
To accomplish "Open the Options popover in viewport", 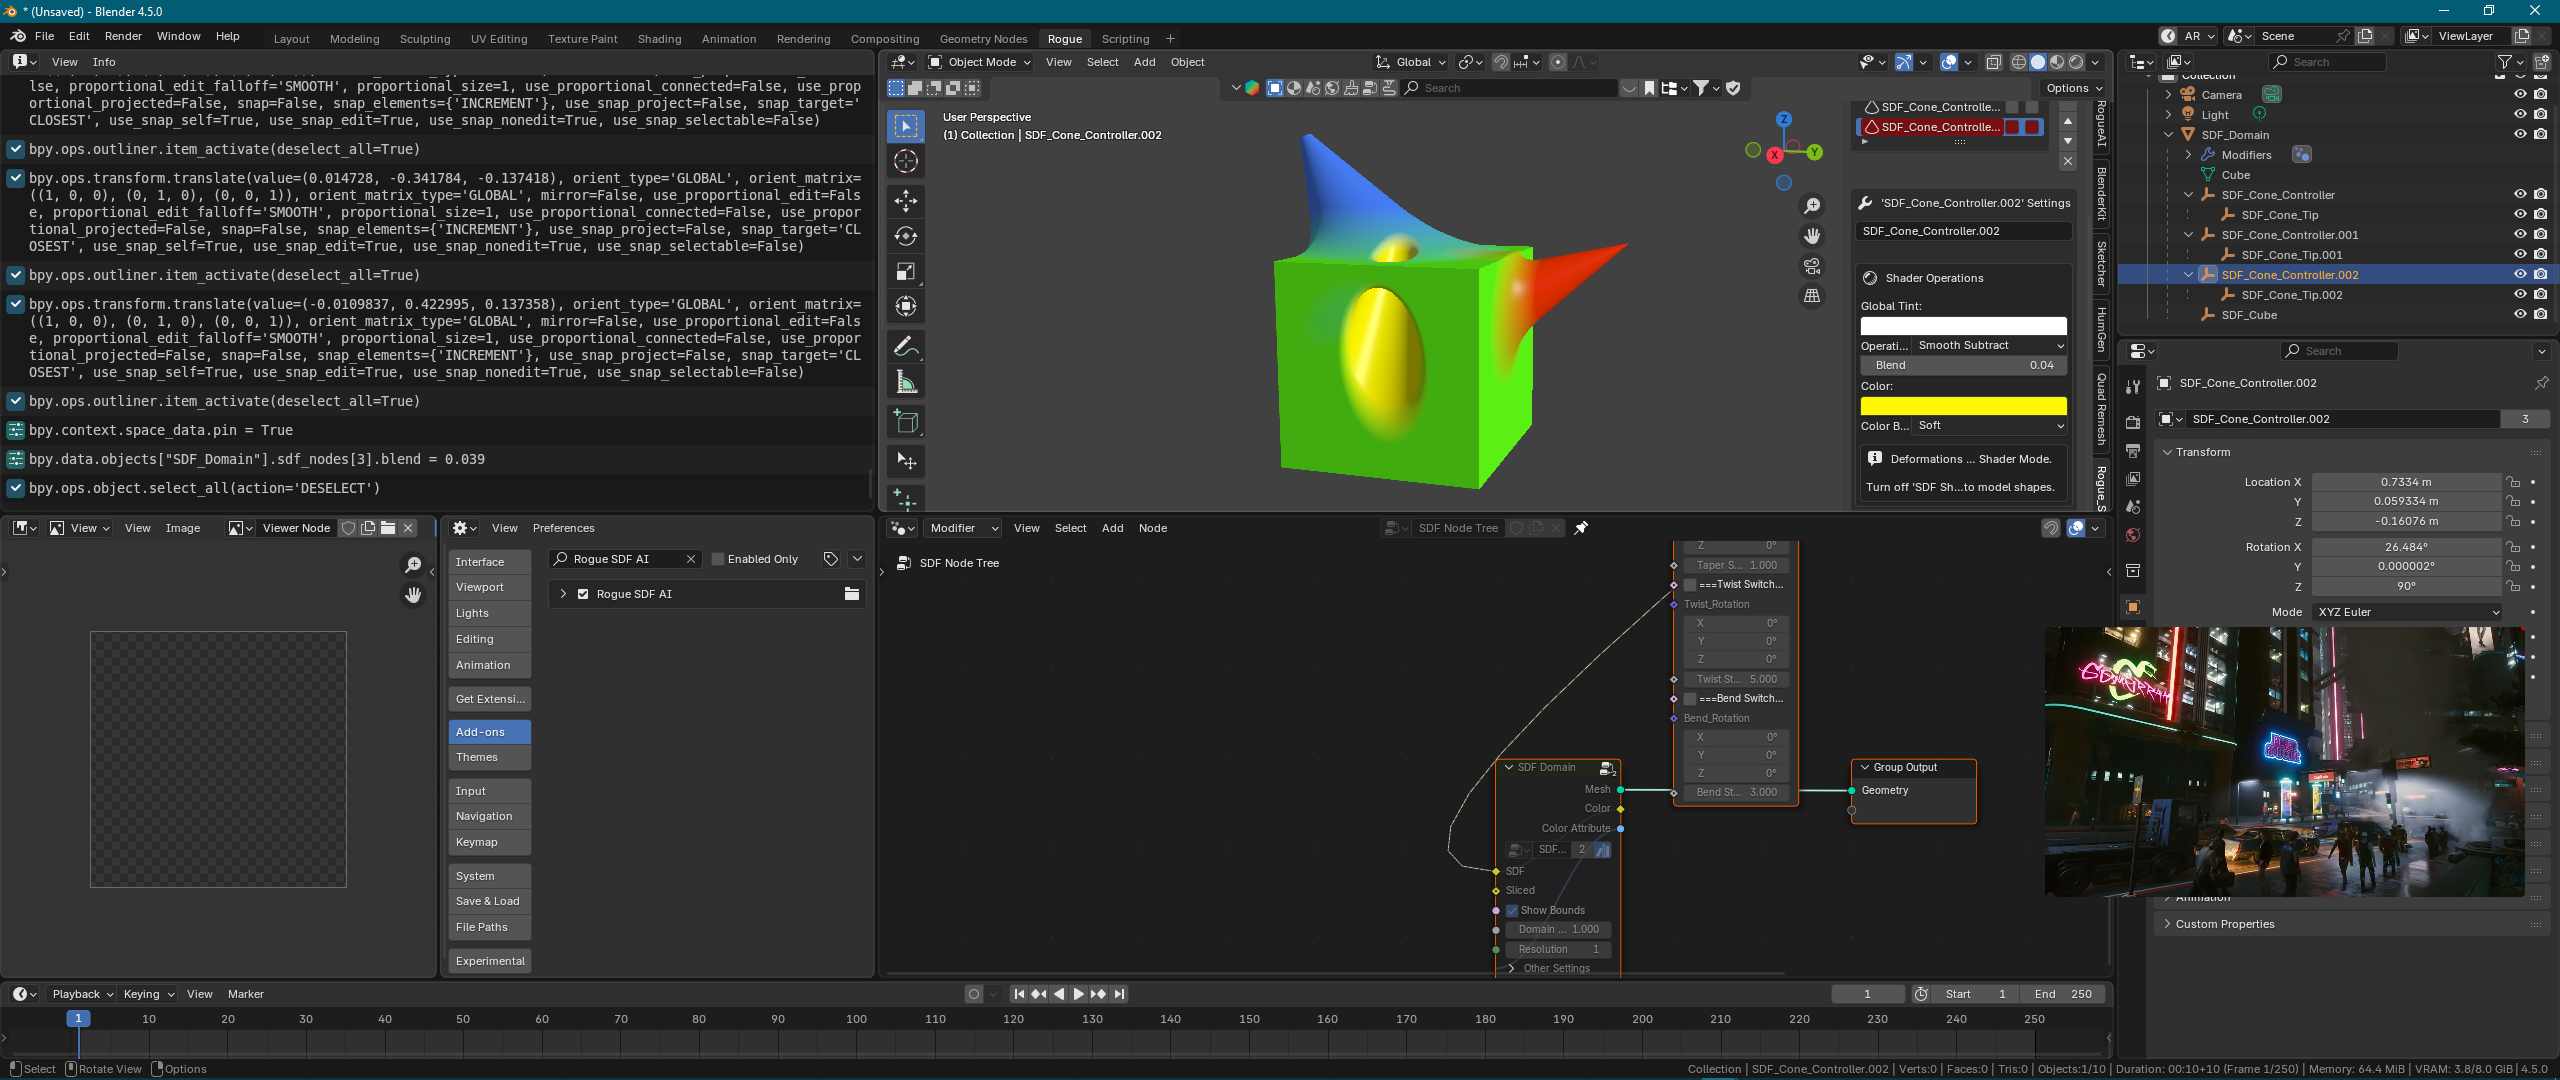I will [2074, 88].
